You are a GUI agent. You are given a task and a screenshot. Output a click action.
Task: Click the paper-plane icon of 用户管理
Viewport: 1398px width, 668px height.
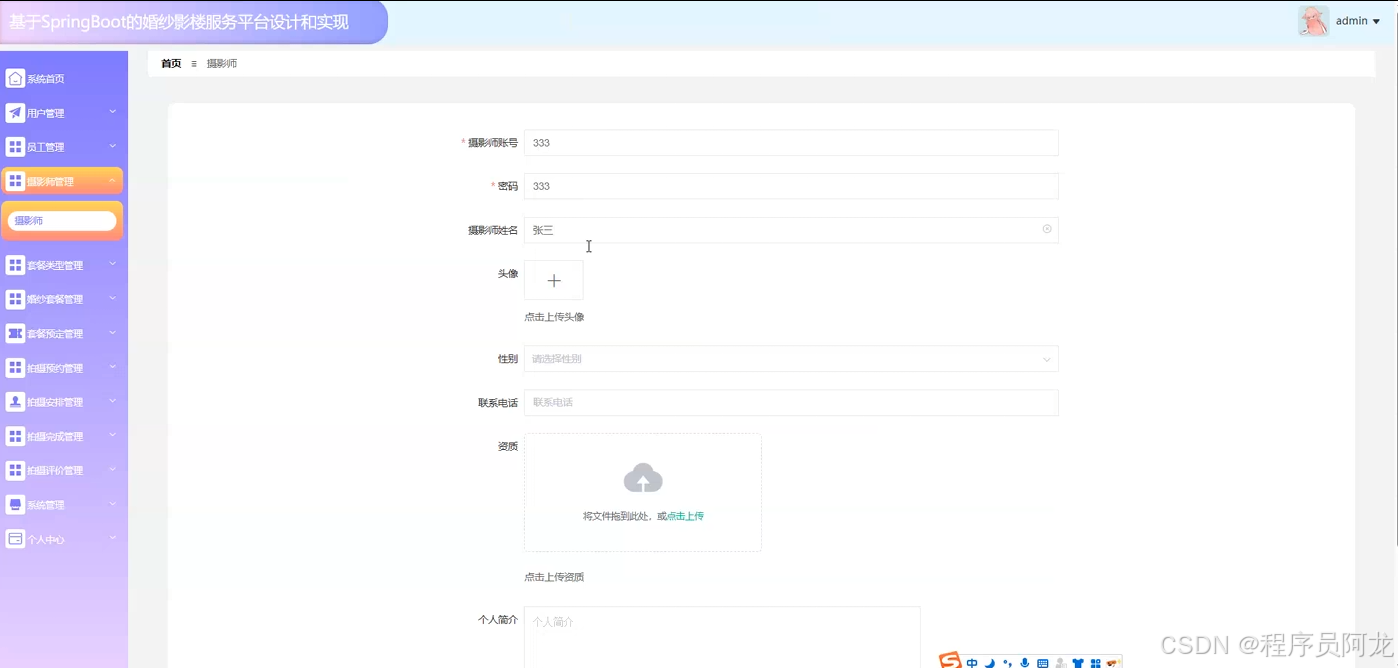coord(15,113)
